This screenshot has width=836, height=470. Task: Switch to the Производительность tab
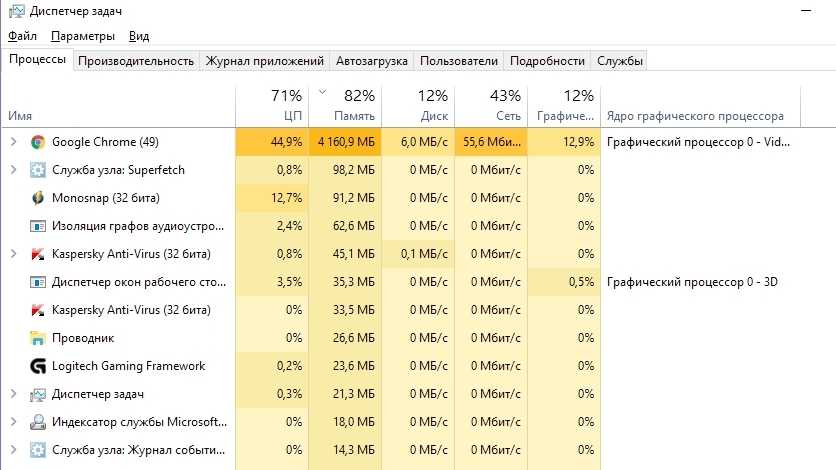tap(136, 61)
